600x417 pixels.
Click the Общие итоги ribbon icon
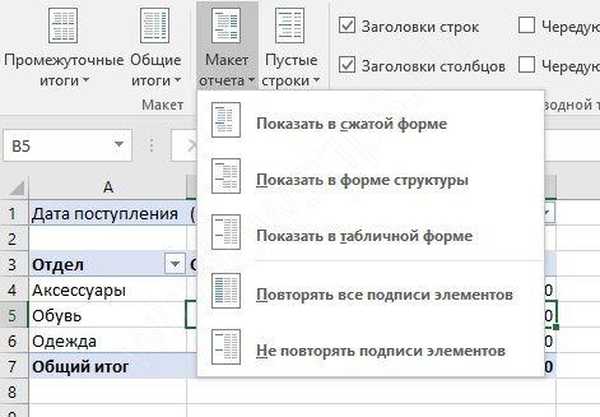155,25
